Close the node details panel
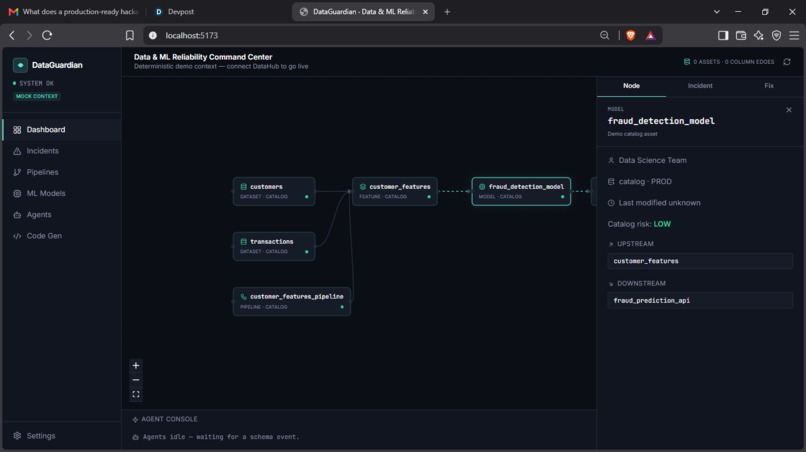Viewport: 806px width, 452px height. pos(789,110)
